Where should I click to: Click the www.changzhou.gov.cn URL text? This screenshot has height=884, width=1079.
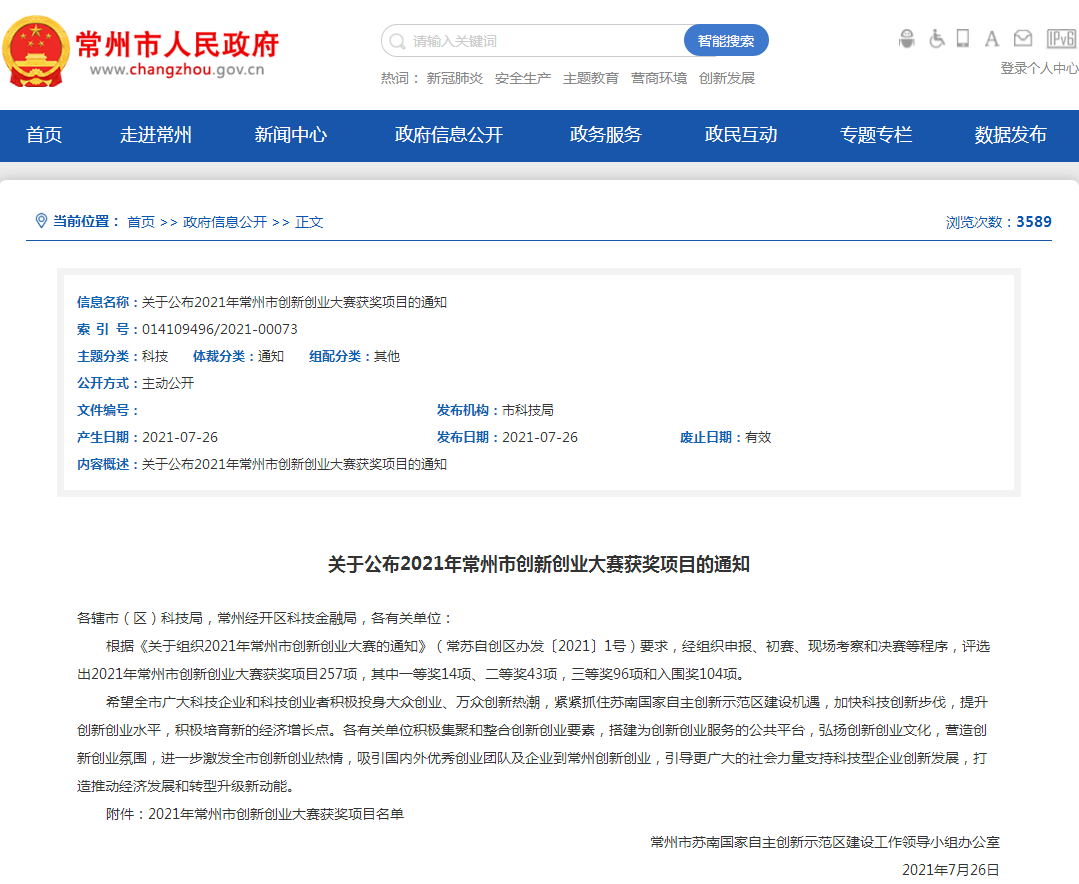(x=177, y=69)
